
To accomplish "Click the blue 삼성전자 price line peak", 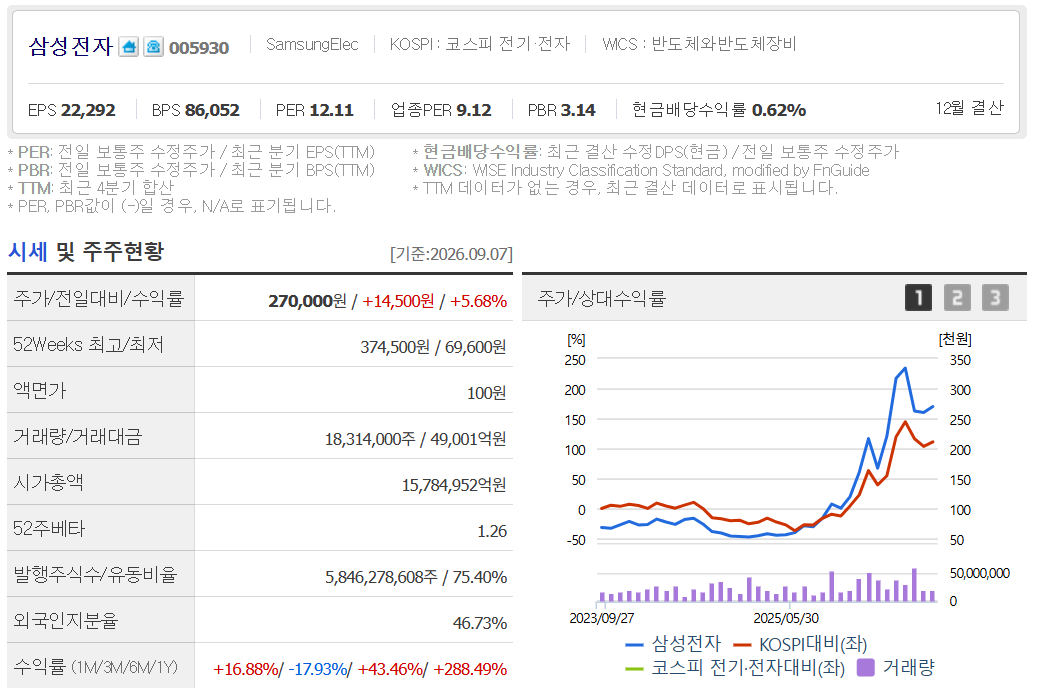I will point(904,368).
